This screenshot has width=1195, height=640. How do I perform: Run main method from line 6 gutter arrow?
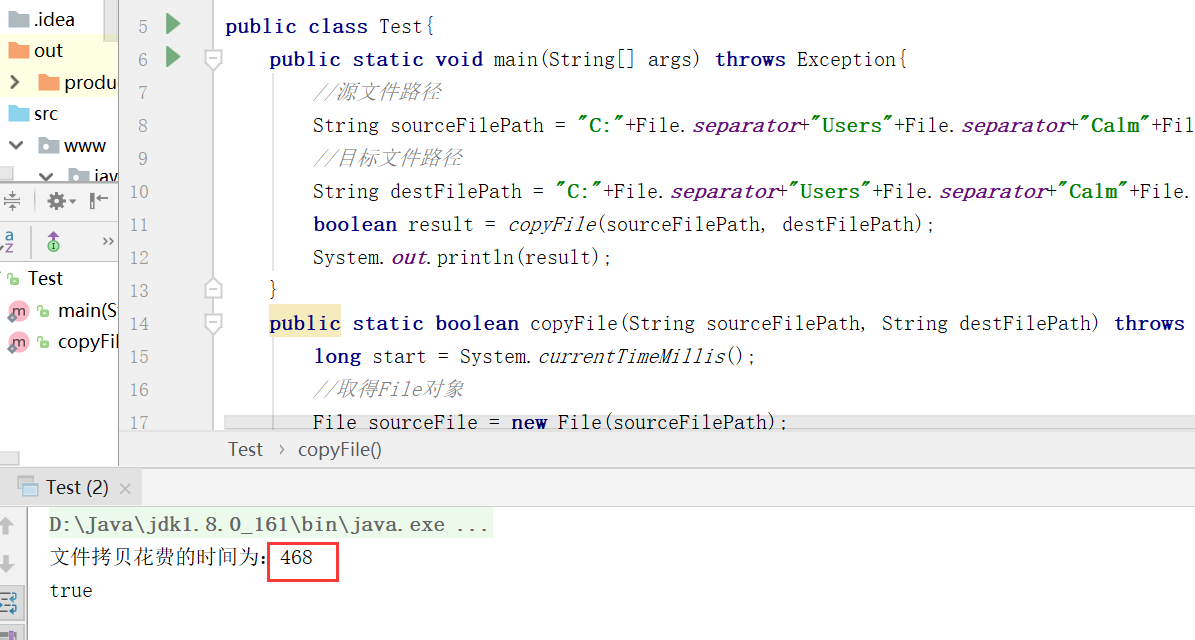pyautogui.click(x=173, y=57)
